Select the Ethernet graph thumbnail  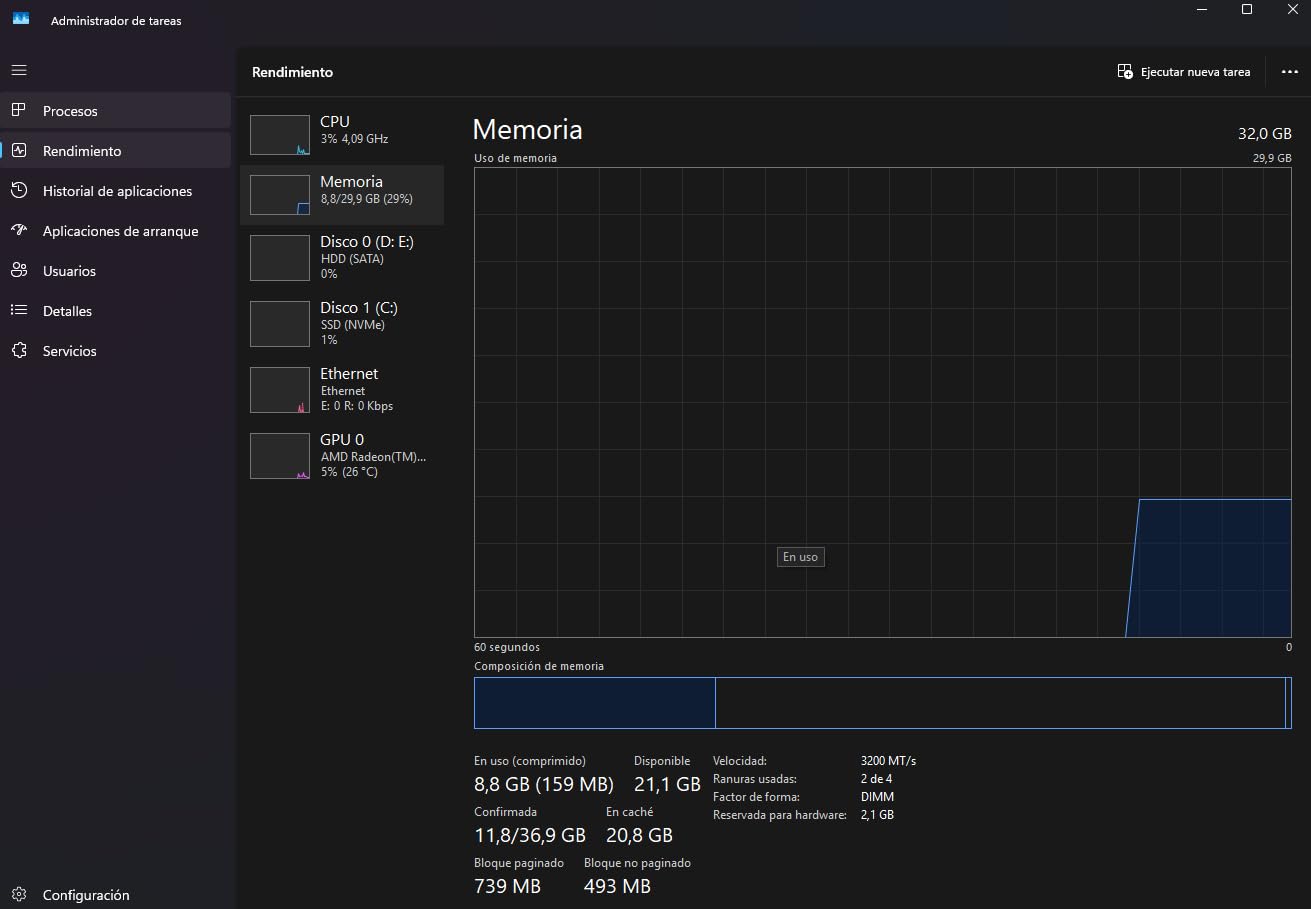point(280,390)
